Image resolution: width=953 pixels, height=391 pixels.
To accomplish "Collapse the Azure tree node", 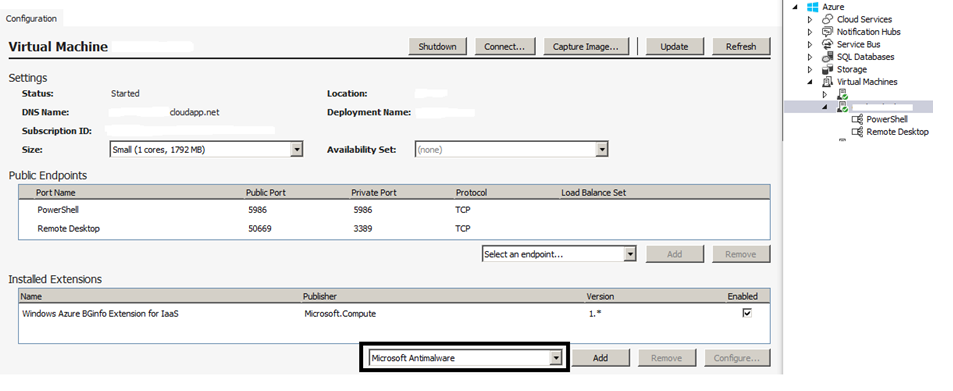I will click(x=795, y=7).
